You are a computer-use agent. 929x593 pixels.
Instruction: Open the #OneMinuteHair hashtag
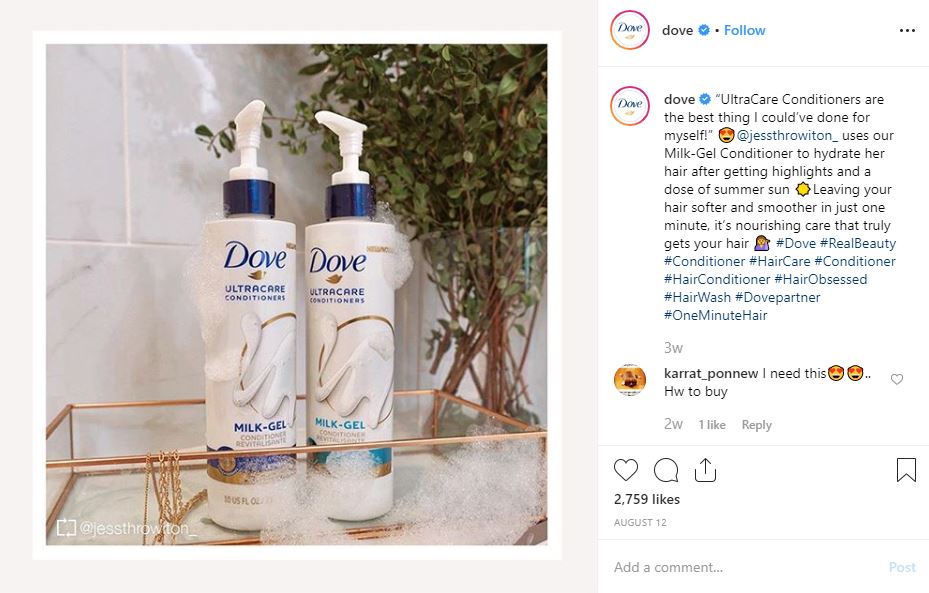coord(716,315)
